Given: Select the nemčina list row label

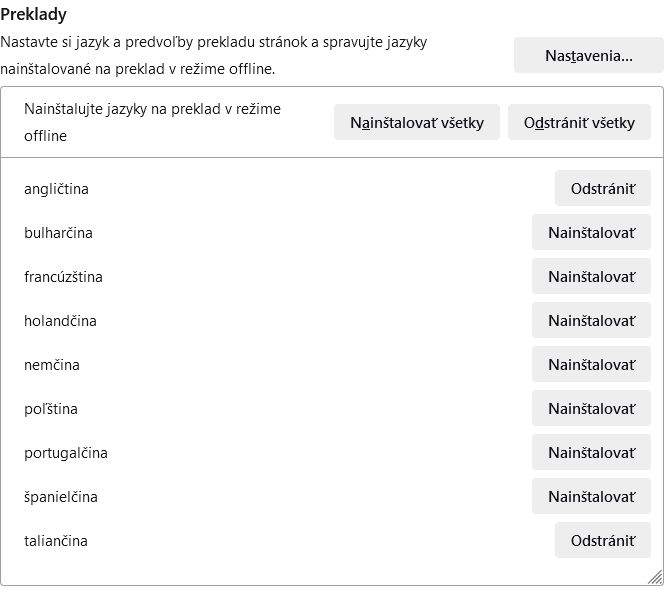Looking at the screenshot, I should click(52, 365).
